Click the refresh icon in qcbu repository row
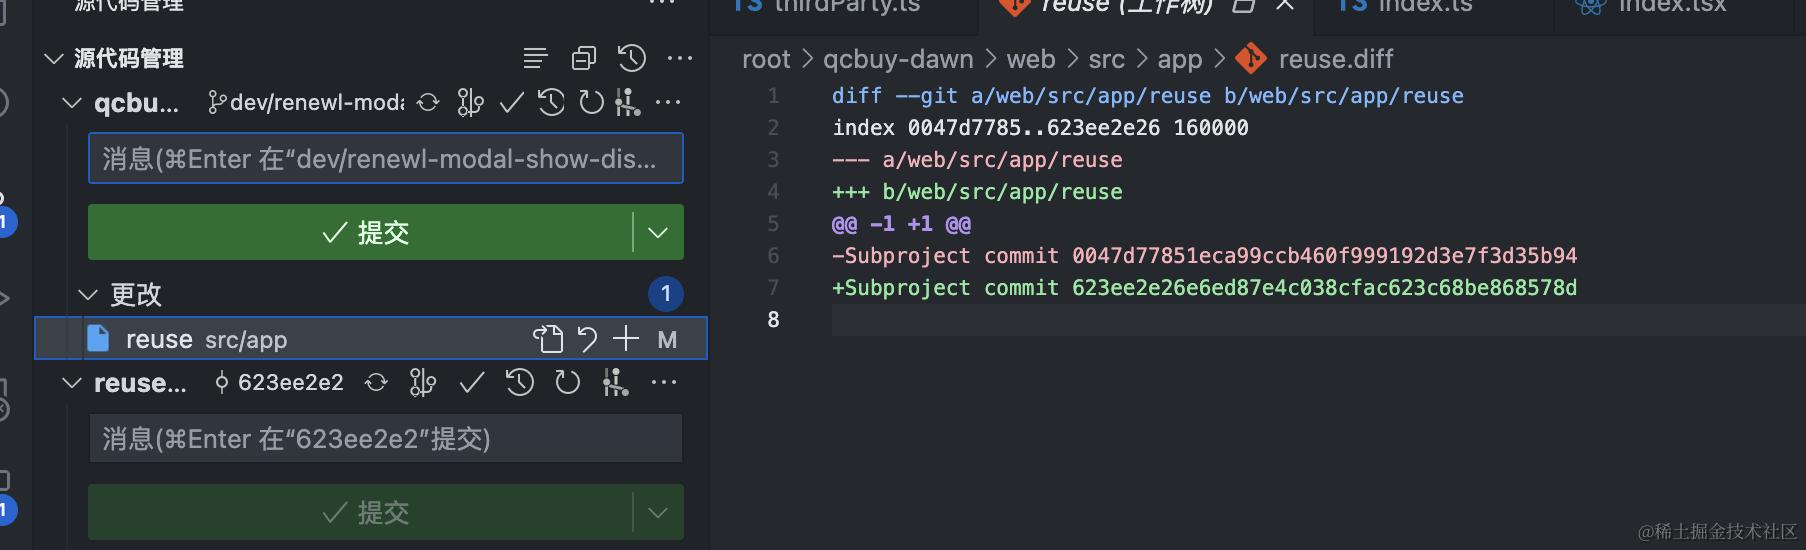Screen dimensions: 1806x550 coord(592,102)
